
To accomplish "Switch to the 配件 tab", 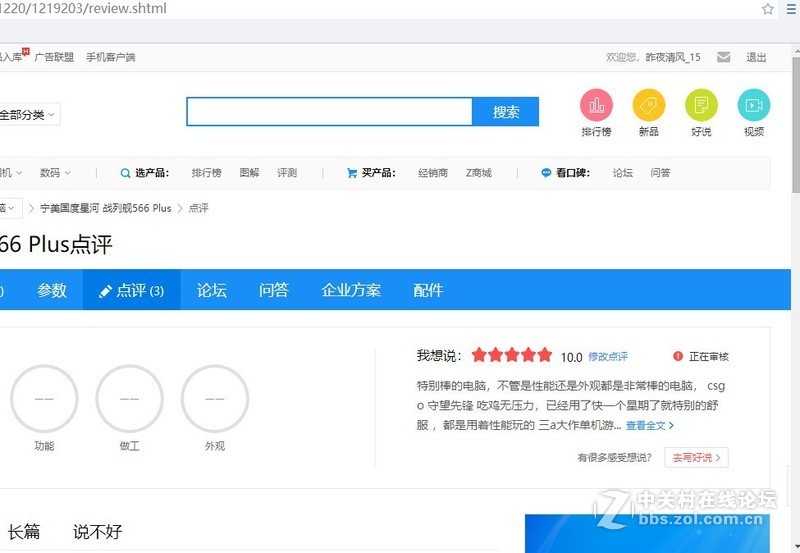I will click(428, 290).
